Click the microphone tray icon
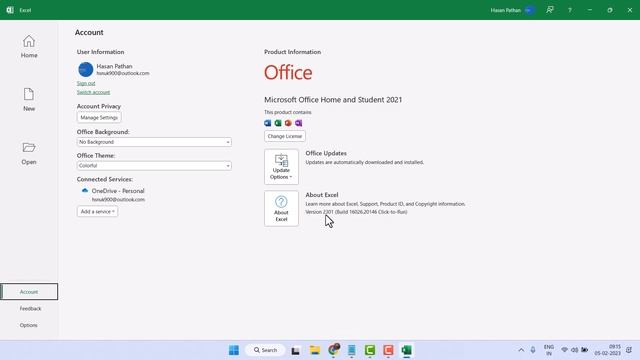640x360 pixels. [x=533, y=350]
